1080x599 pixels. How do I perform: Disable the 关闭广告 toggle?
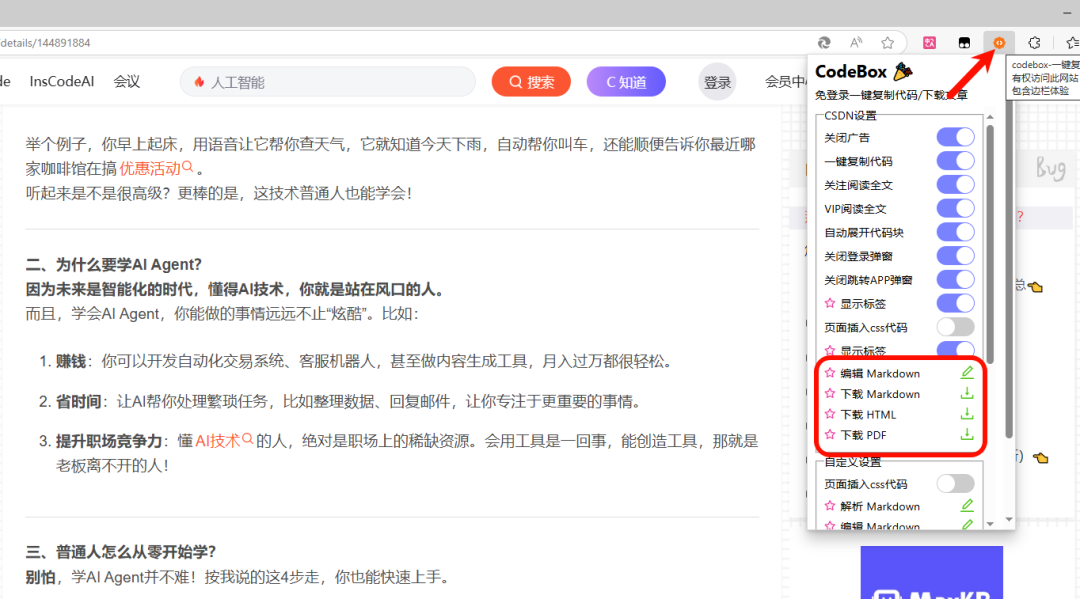[x=956, y=135]
